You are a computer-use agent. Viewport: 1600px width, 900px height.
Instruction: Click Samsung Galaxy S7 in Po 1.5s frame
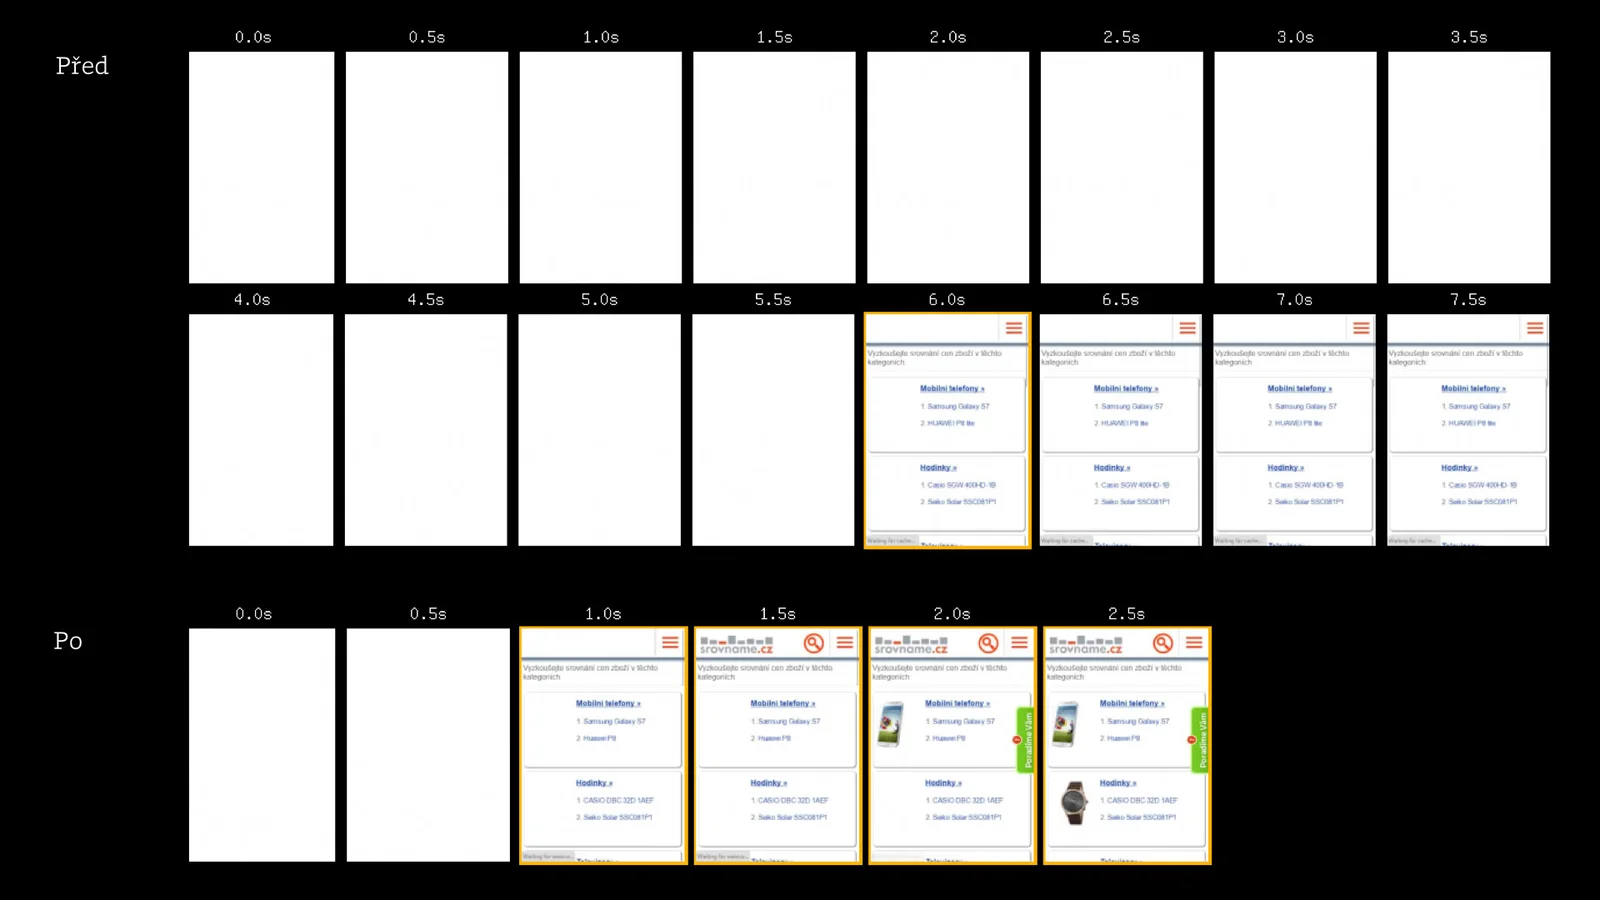click(788, 721)
